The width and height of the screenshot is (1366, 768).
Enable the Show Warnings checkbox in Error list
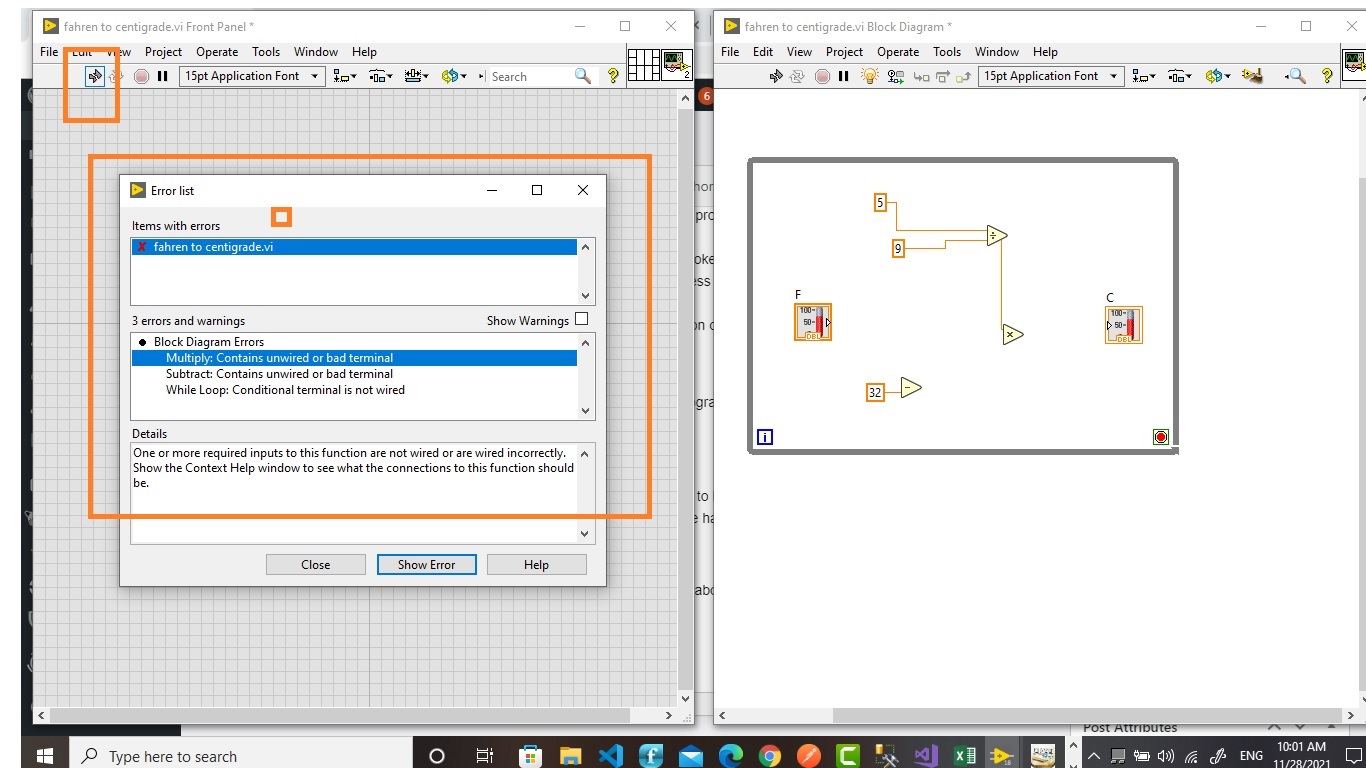[581, 319]
